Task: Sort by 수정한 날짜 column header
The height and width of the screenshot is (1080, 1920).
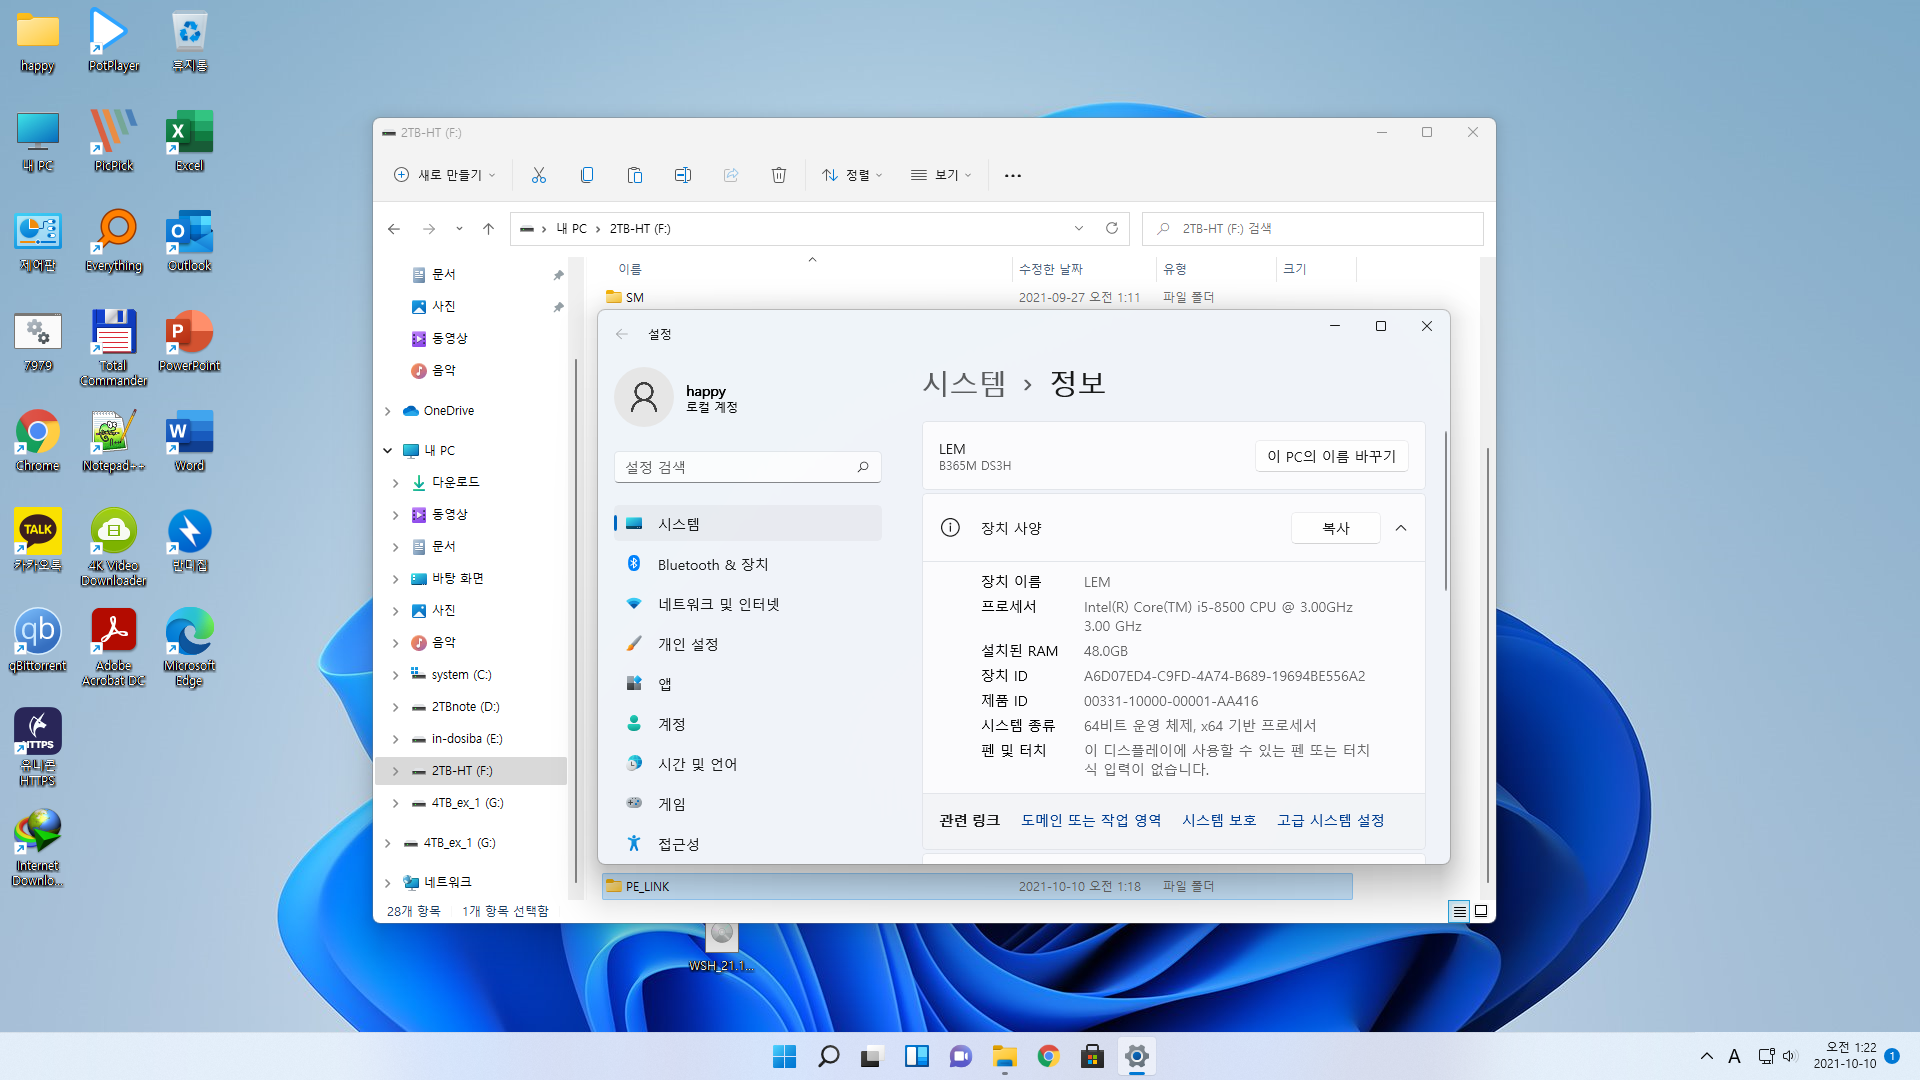Action: [x=1051, y=269]
